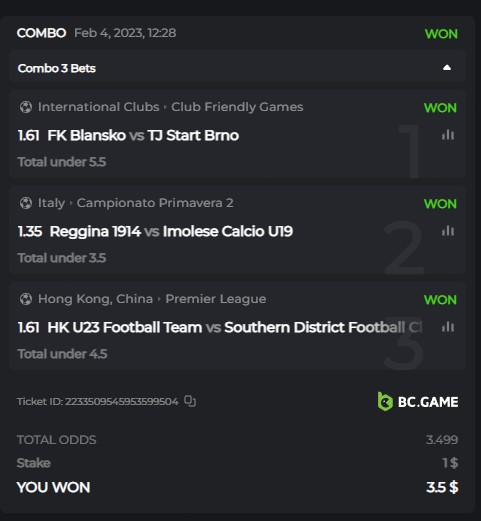481x521 pixels.
Task: Open the Club Friendly Games league link
Action: coord(237,107)
